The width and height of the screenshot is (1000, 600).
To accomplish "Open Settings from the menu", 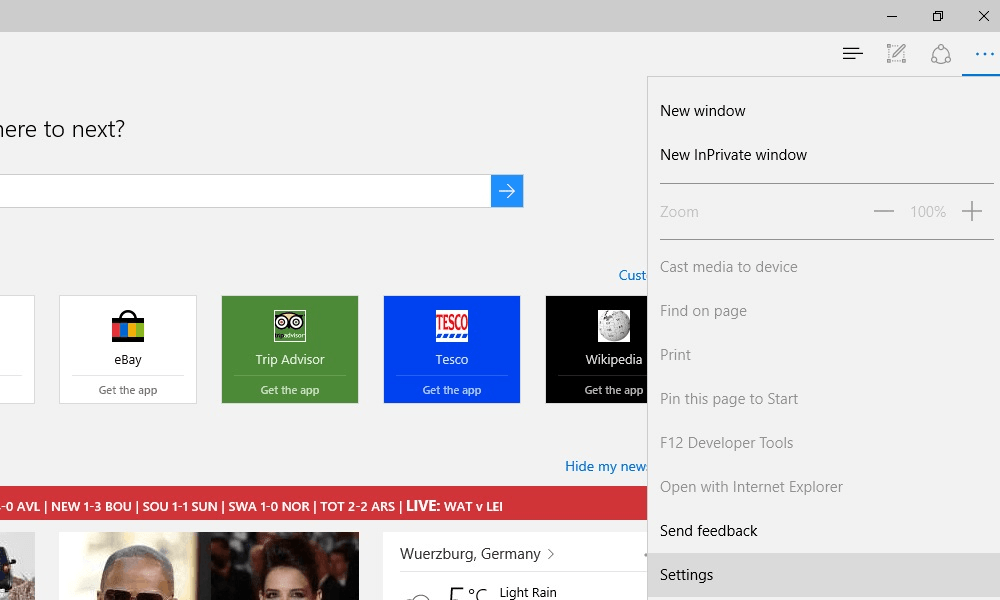I will pos(687,575).
